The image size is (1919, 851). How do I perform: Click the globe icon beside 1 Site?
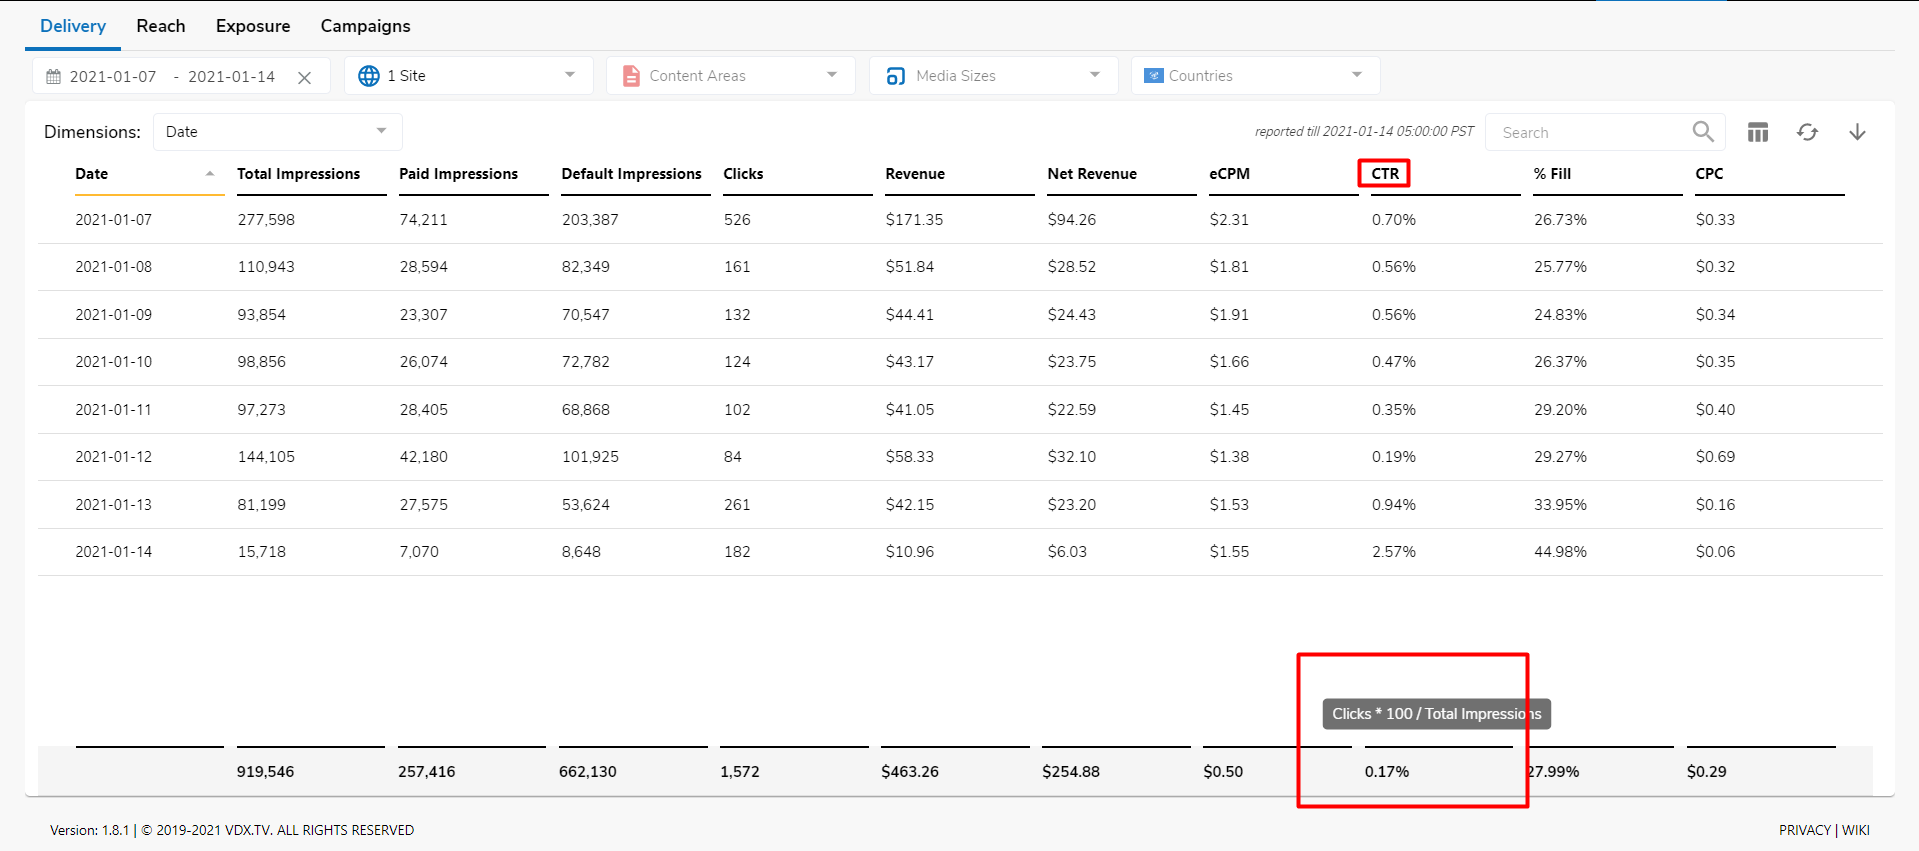pyautogui.click(x=369, y=76)
